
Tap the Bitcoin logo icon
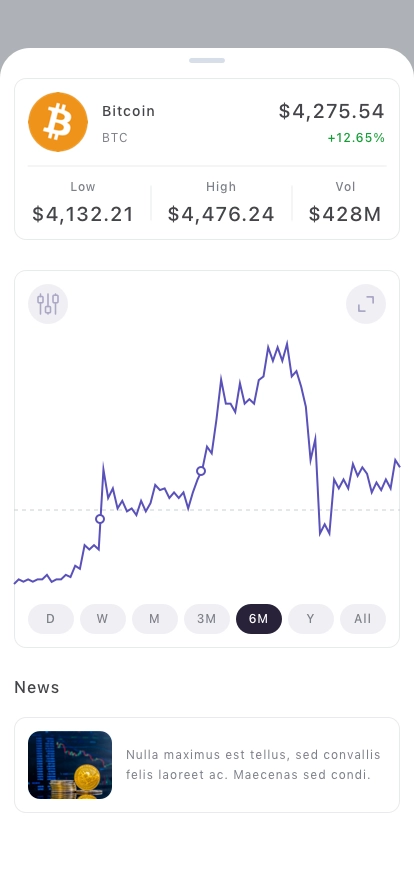58,122
